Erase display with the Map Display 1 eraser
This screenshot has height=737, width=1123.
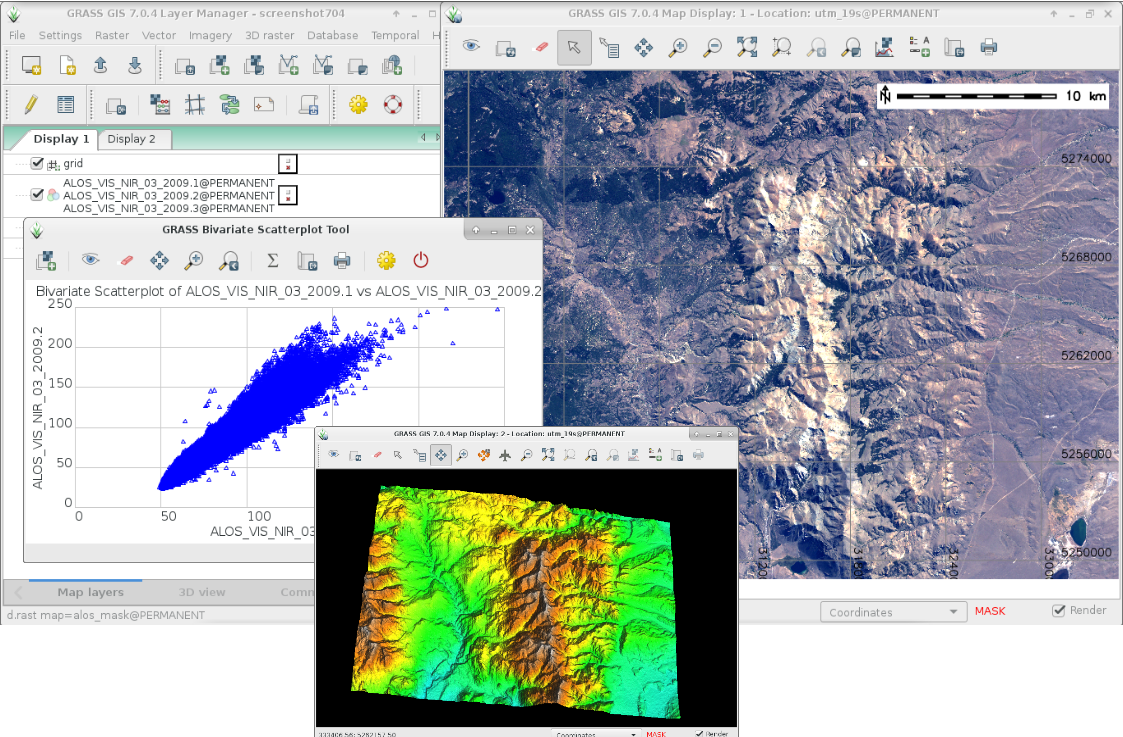(541, 47)
